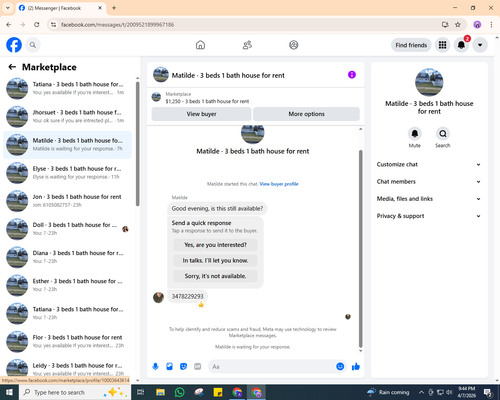Open the Flor conversation
This screenshot has height=400, width=500.
(x=67, y=341)
